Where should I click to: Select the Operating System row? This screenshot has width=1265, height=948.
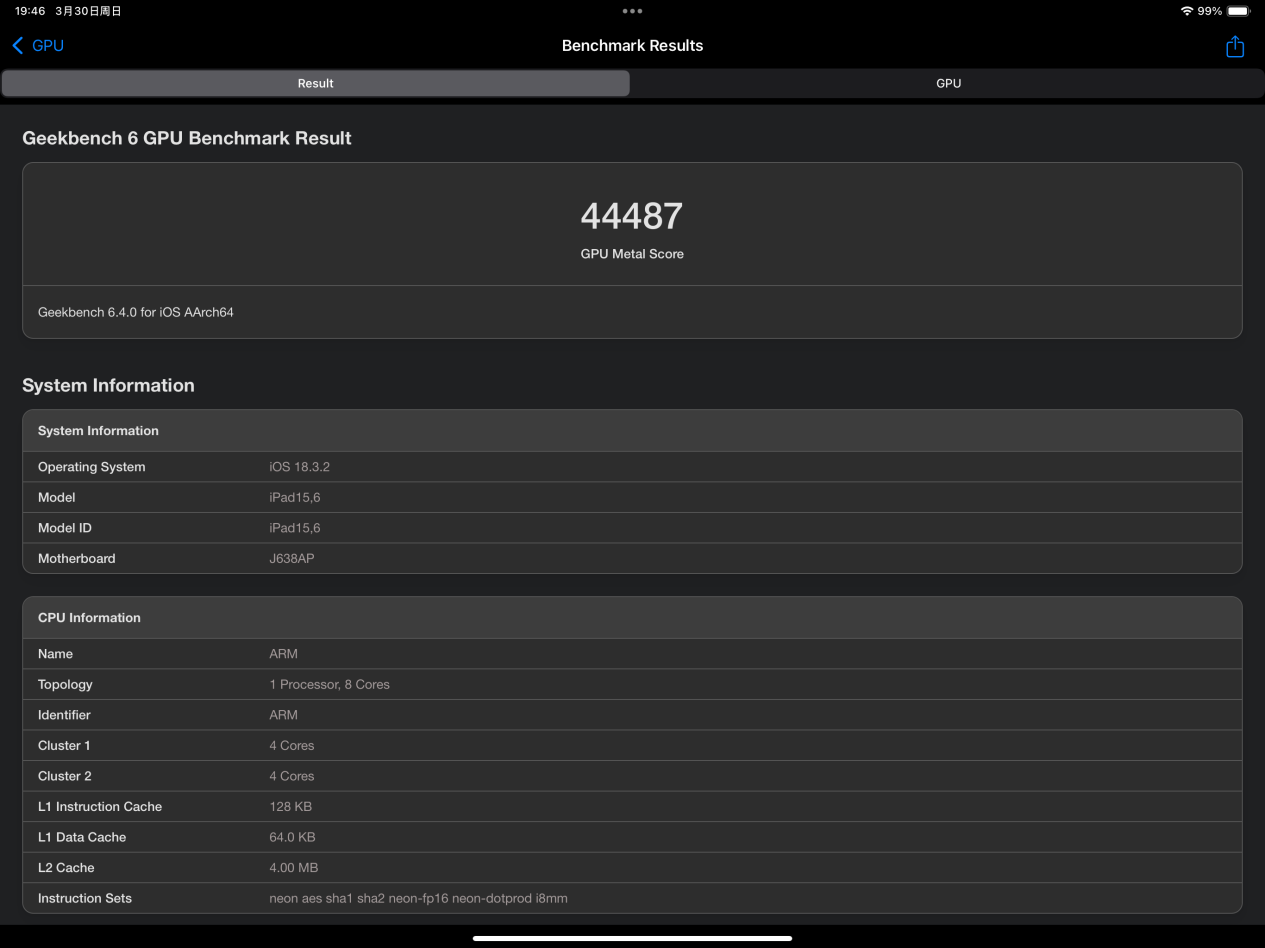632,467
